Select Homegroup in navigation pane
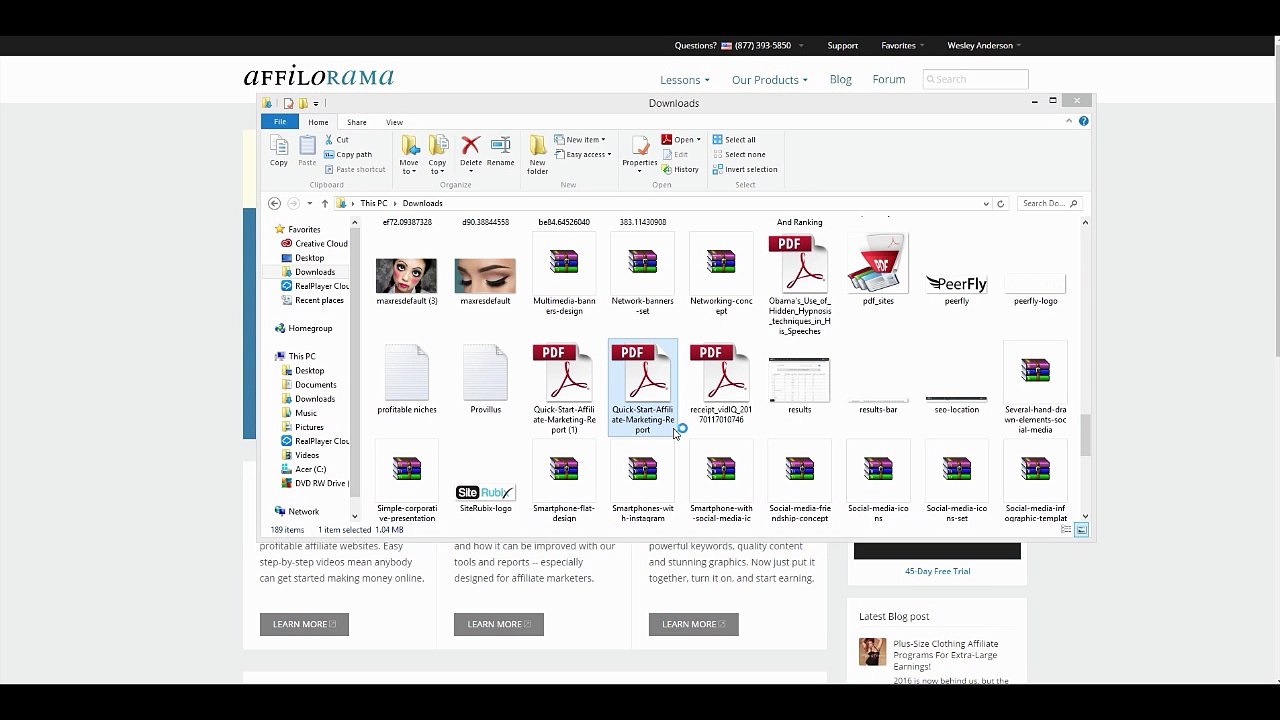The width and height of the screenshot is (1280, 720). click(x=304, y=328)
